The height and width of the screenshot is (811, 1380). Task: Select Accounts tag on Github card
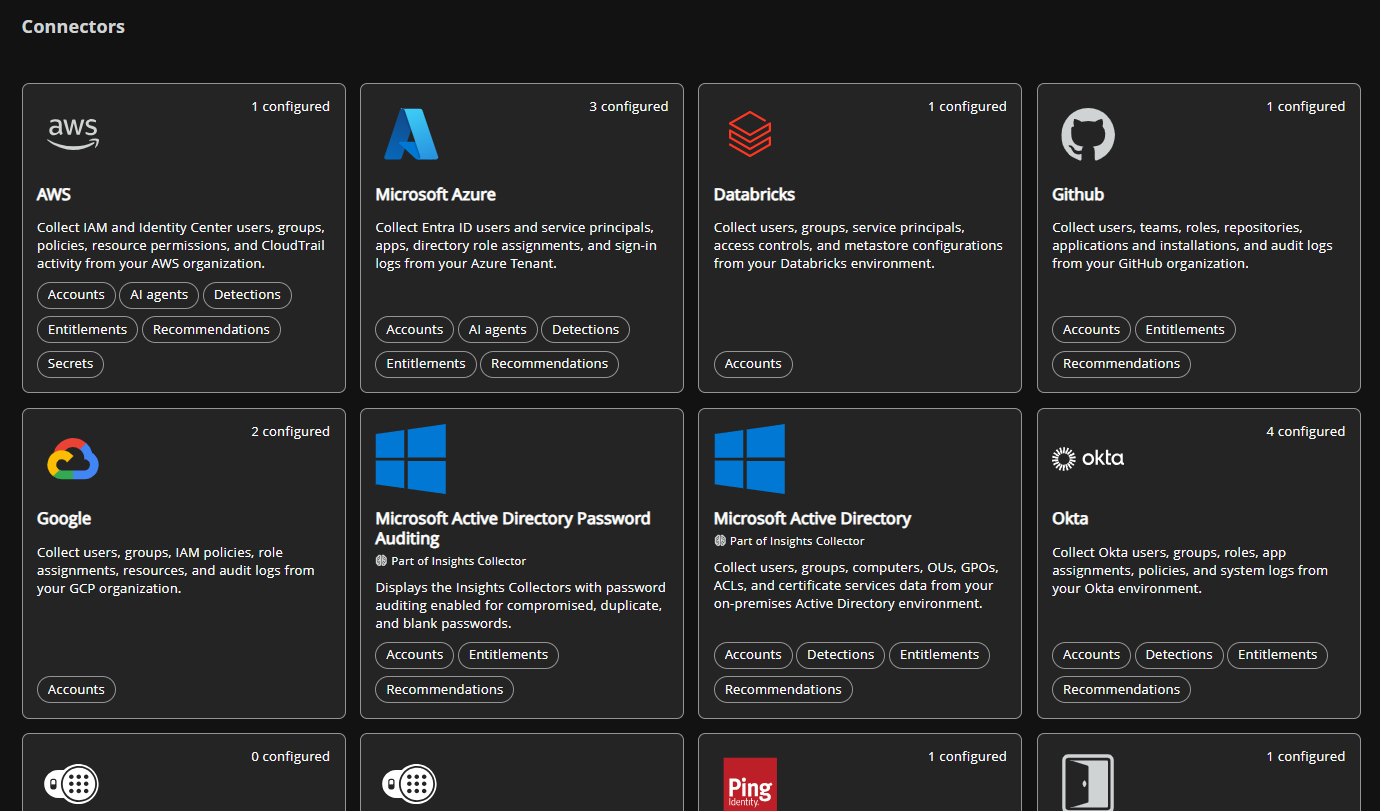(1091, 329)
